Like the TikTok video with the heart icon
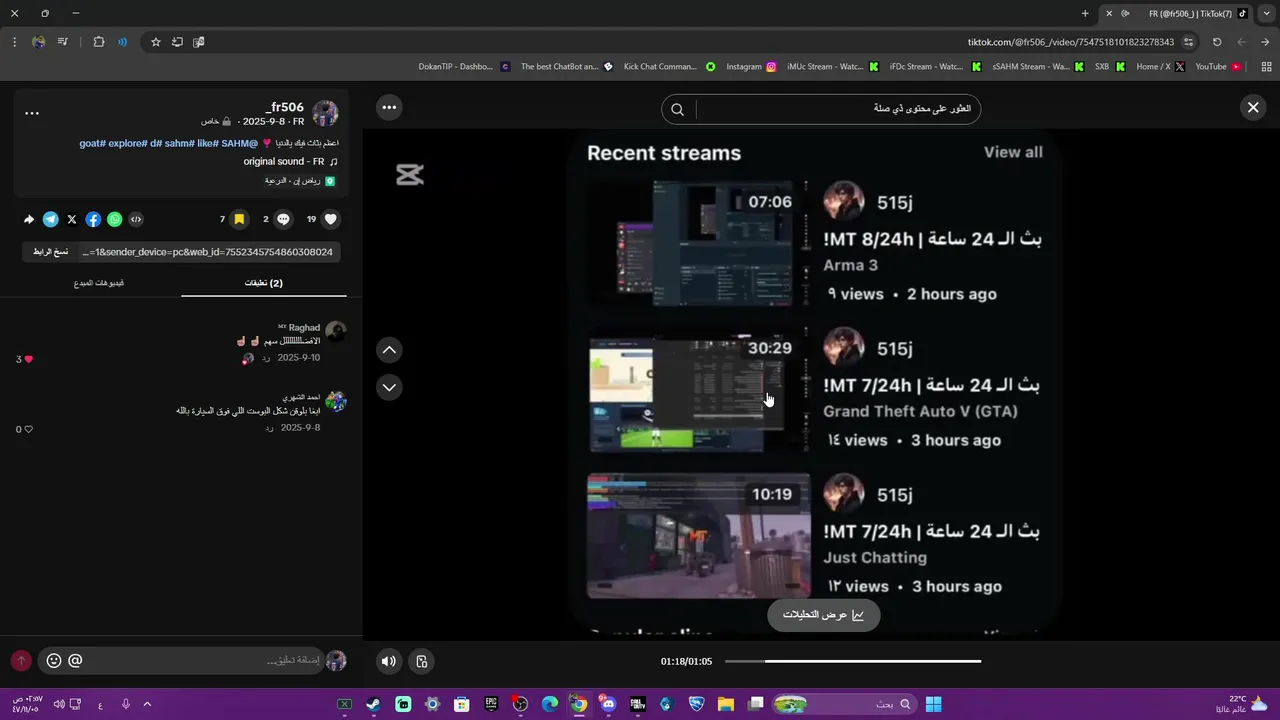This screenshot has width=1280, height=720. click(x=331, y=219)
